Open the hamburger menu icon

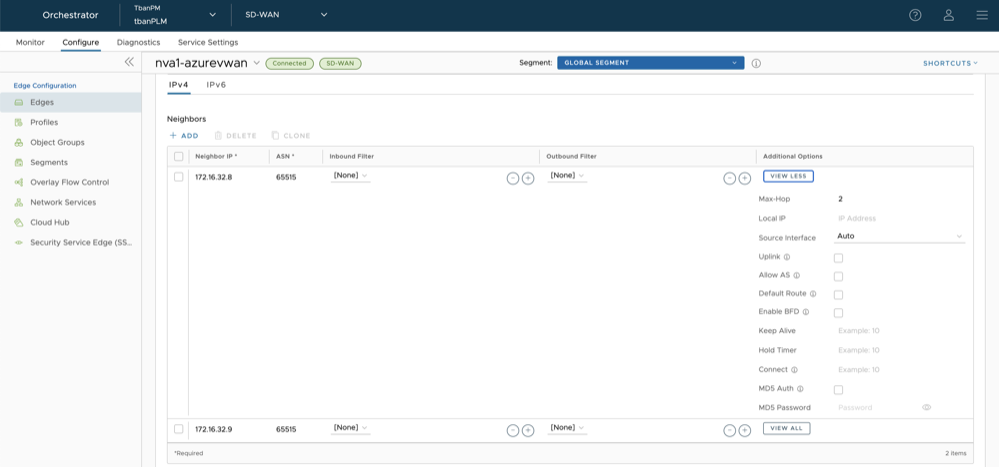pyautogui.click(x=981, y=15)
